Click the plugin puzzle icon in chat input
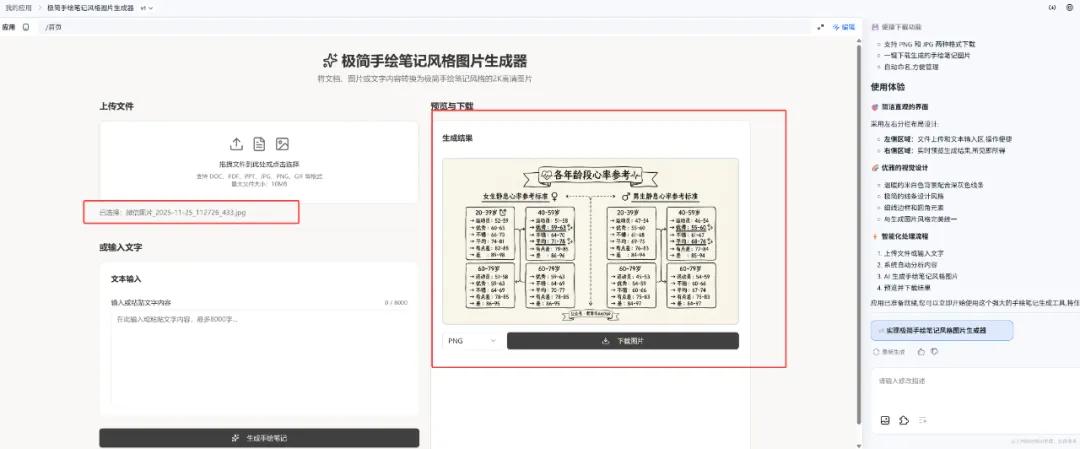This screenshot has width=1080, height=449. coord(903,420)
